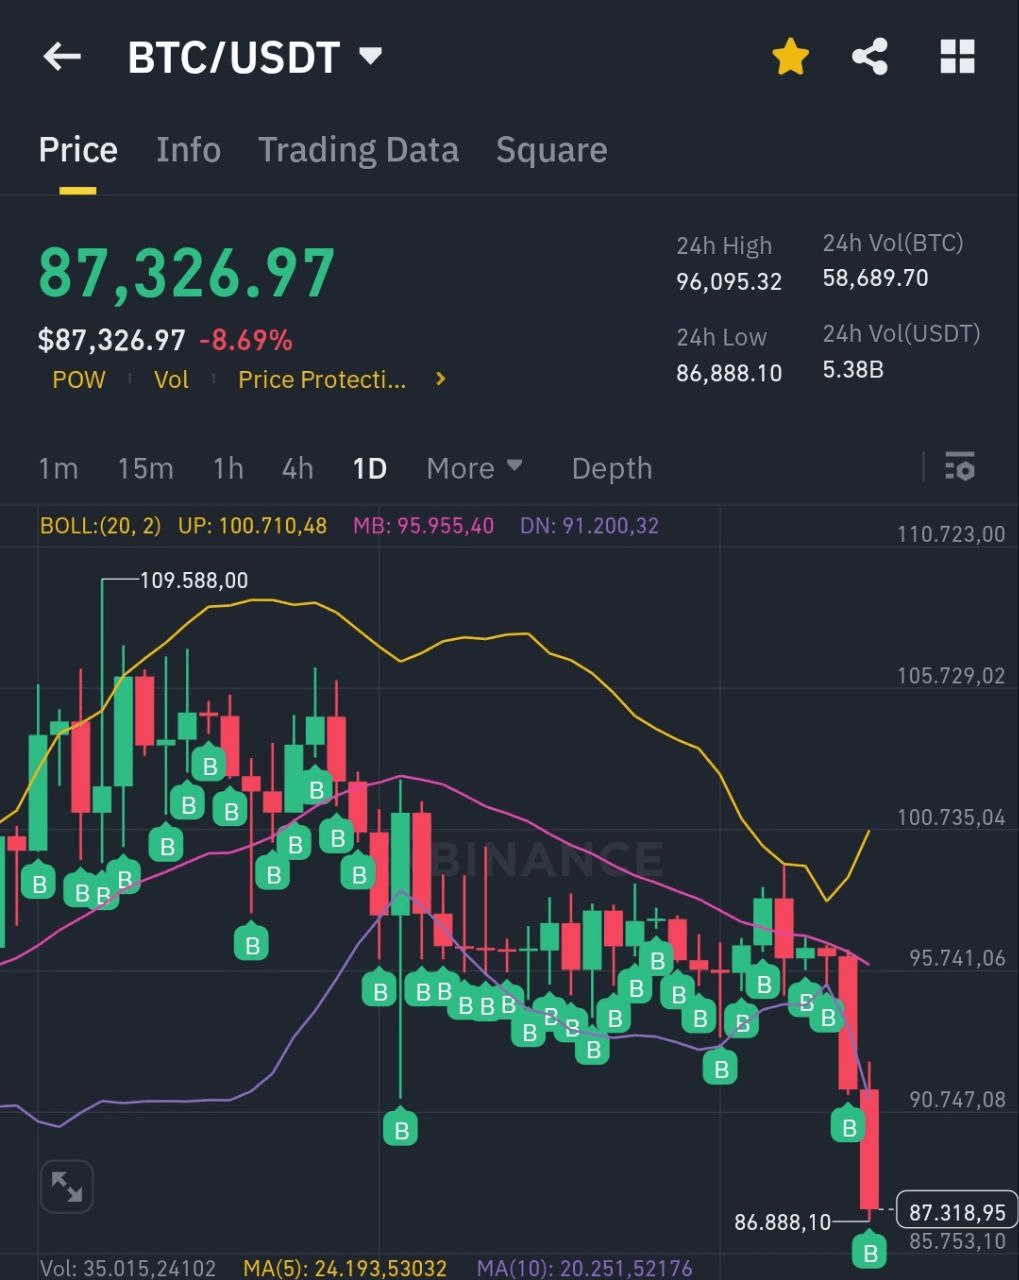Tap the BTC/USDT pair title
The width and height of the screenshot is (1019, 1280).
234,57
